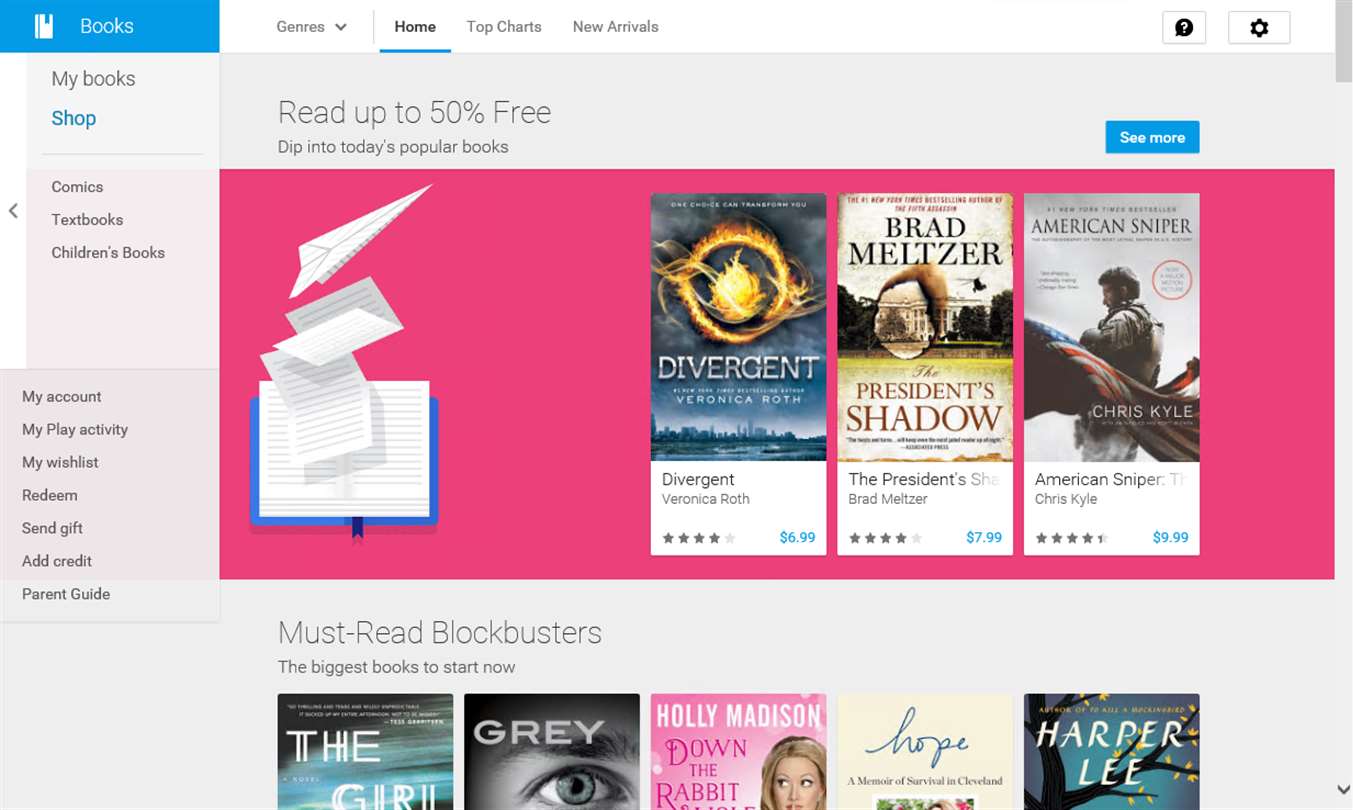
Task: Switch to the Top Charts tab
Action: 504,27
